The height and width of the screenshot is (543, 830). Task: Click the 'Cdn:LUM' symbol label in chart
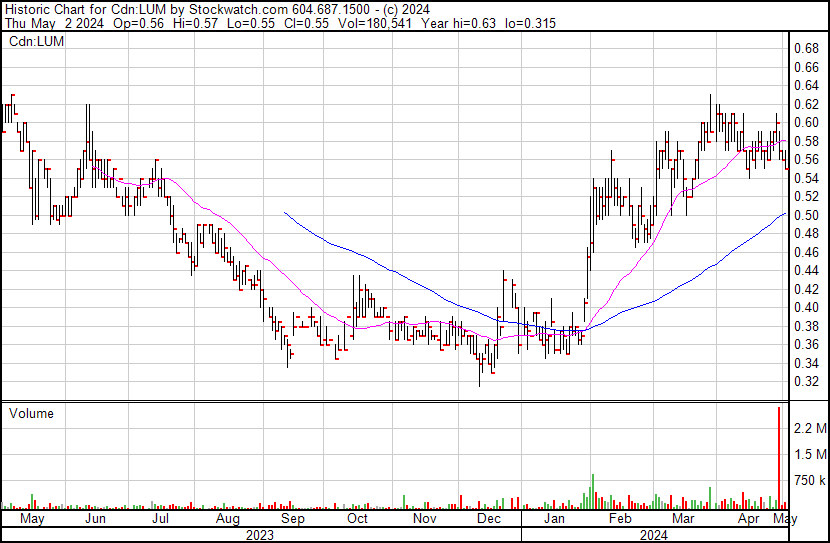coord(37,41)
